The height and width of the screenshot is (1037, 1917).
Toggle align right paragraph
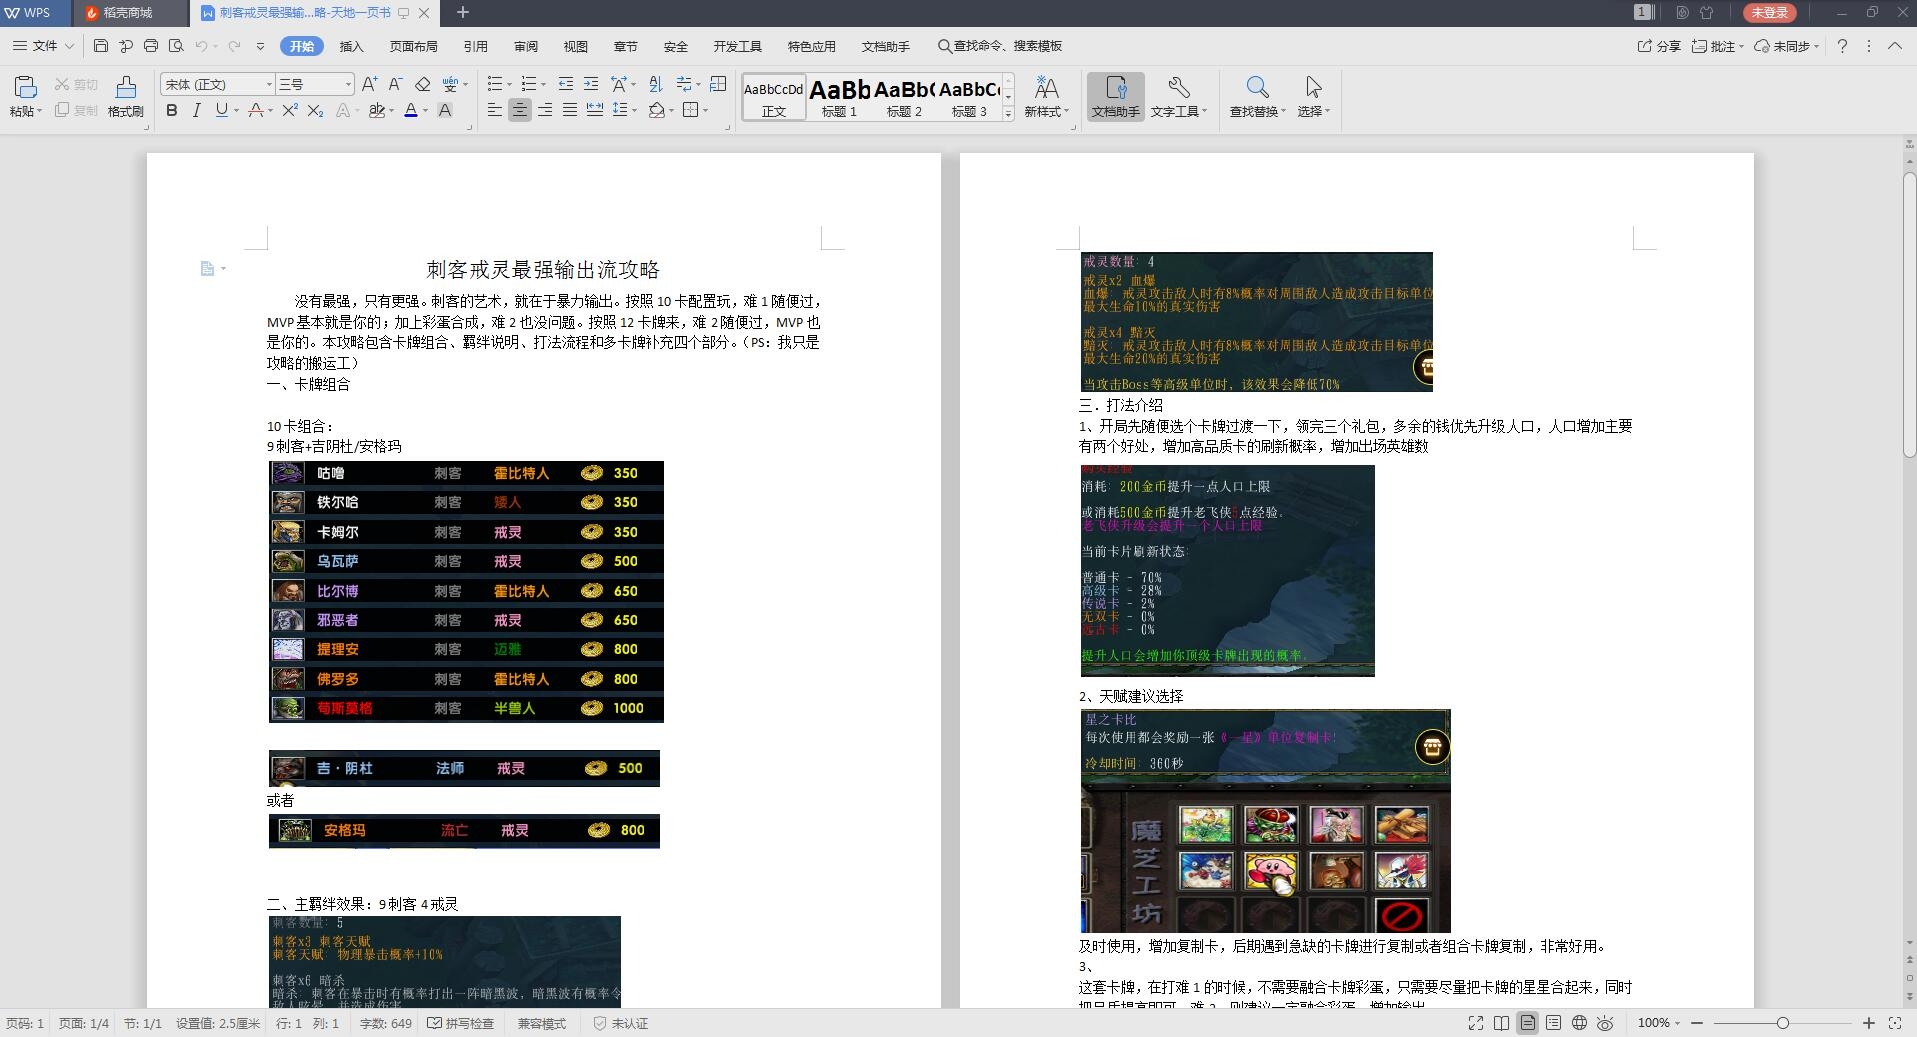[x=545, y=110]
